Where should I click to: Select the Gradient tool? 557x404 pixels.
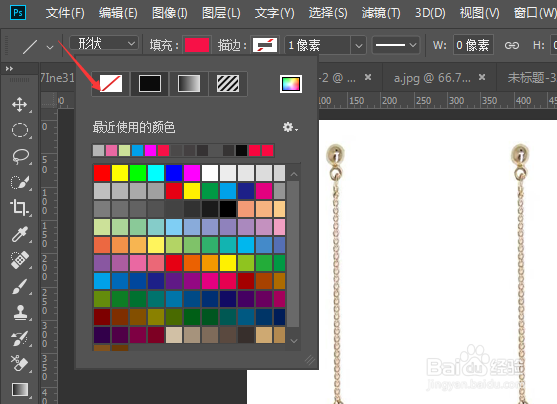20,389
